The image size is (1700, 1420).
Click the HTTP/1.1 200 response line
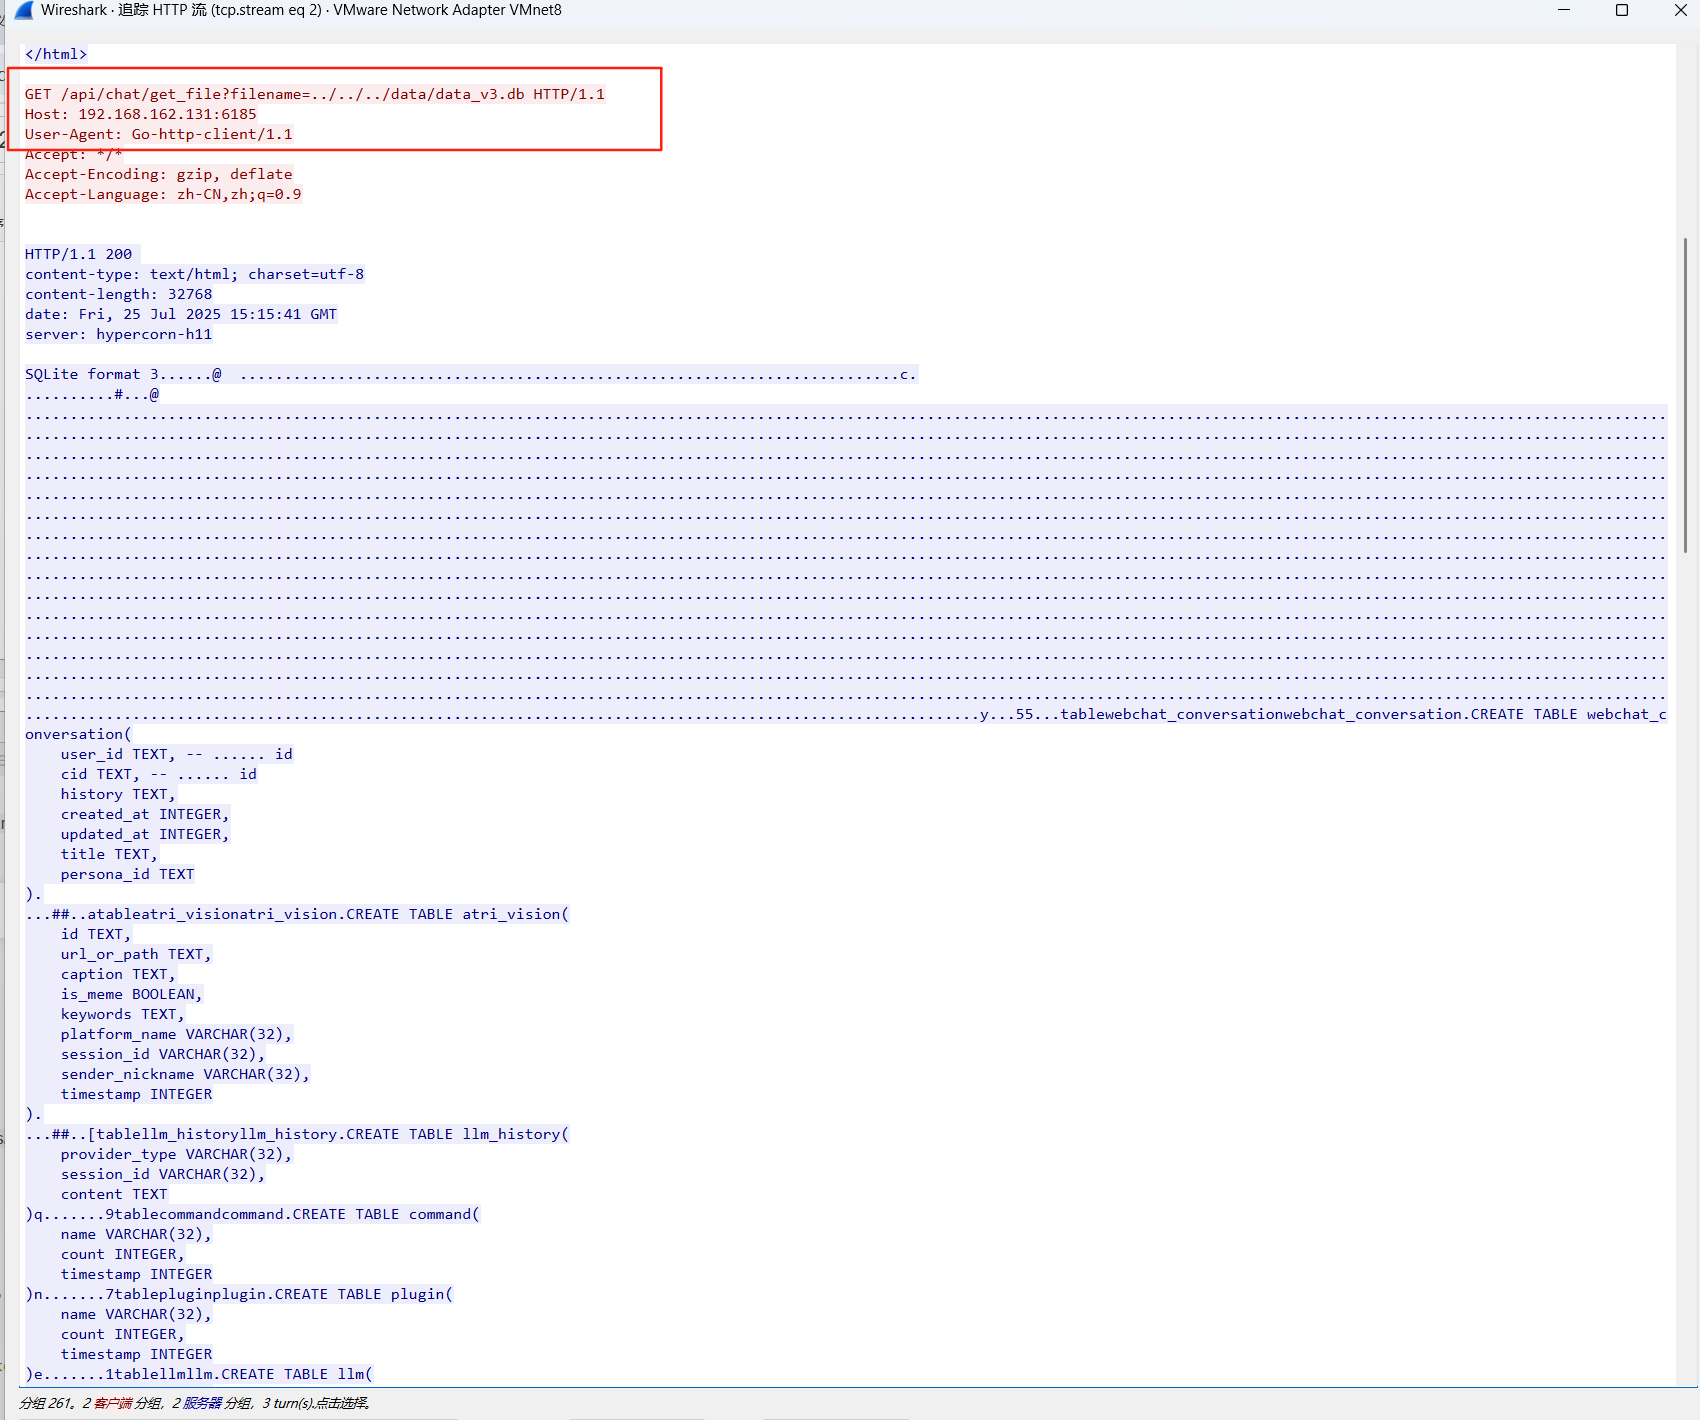coord(79,254)
